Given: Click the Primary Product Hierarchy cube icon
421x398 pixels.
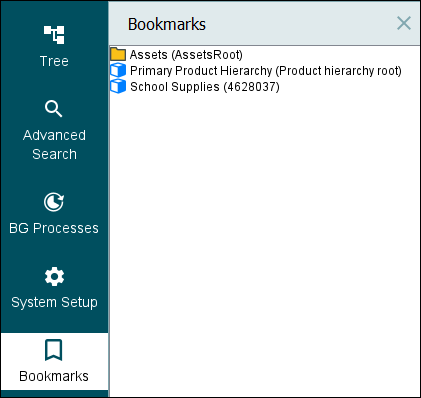Looking at the screenshot, I should coord(118,70).
